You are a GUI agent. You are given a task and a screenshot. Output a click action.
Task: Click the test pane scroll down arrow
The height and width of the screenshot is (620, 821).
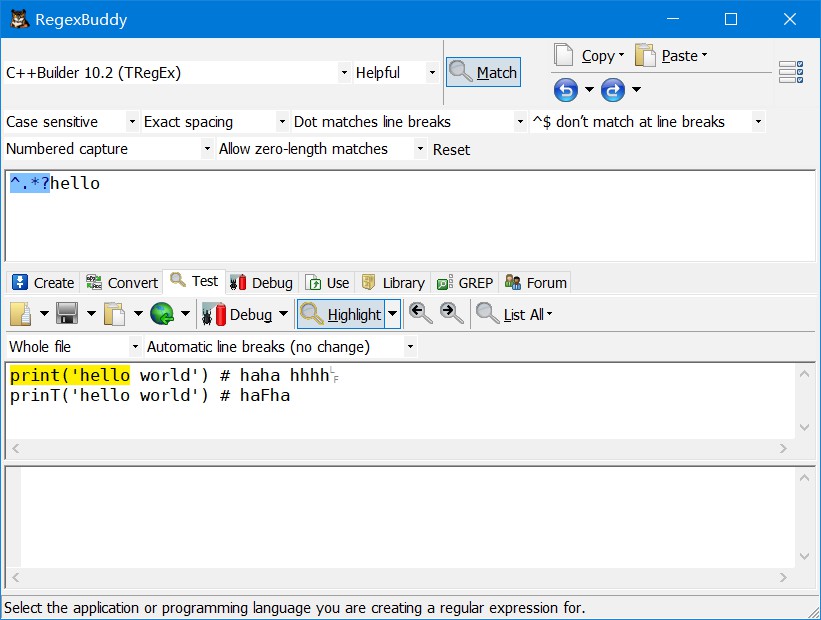(x=805, y=427)
